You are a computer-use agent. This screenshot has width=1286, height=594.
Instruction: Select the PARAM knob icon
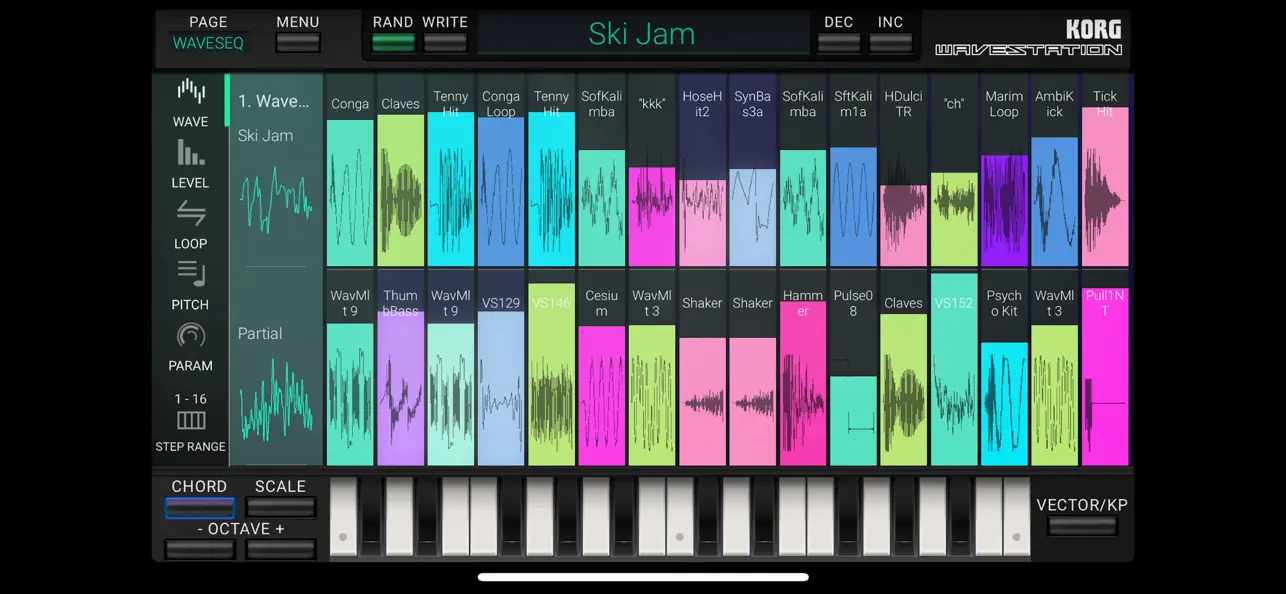click(x=190, y=335)
